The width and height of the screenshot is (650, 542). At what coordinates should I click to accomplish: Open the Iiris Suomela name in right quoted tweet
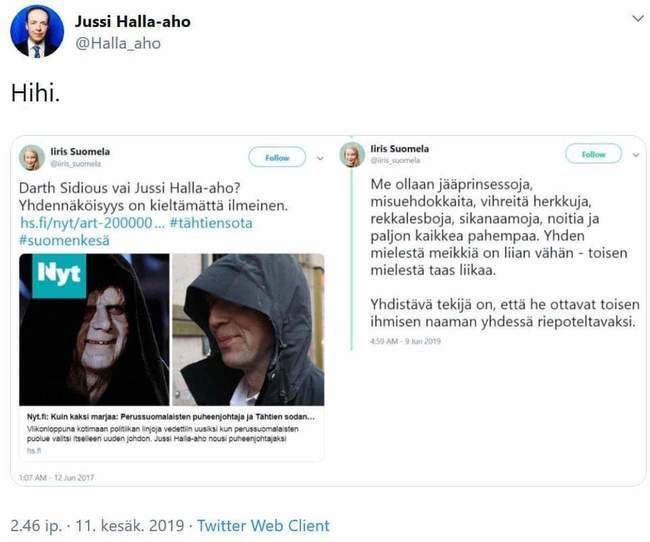(400, 148)
